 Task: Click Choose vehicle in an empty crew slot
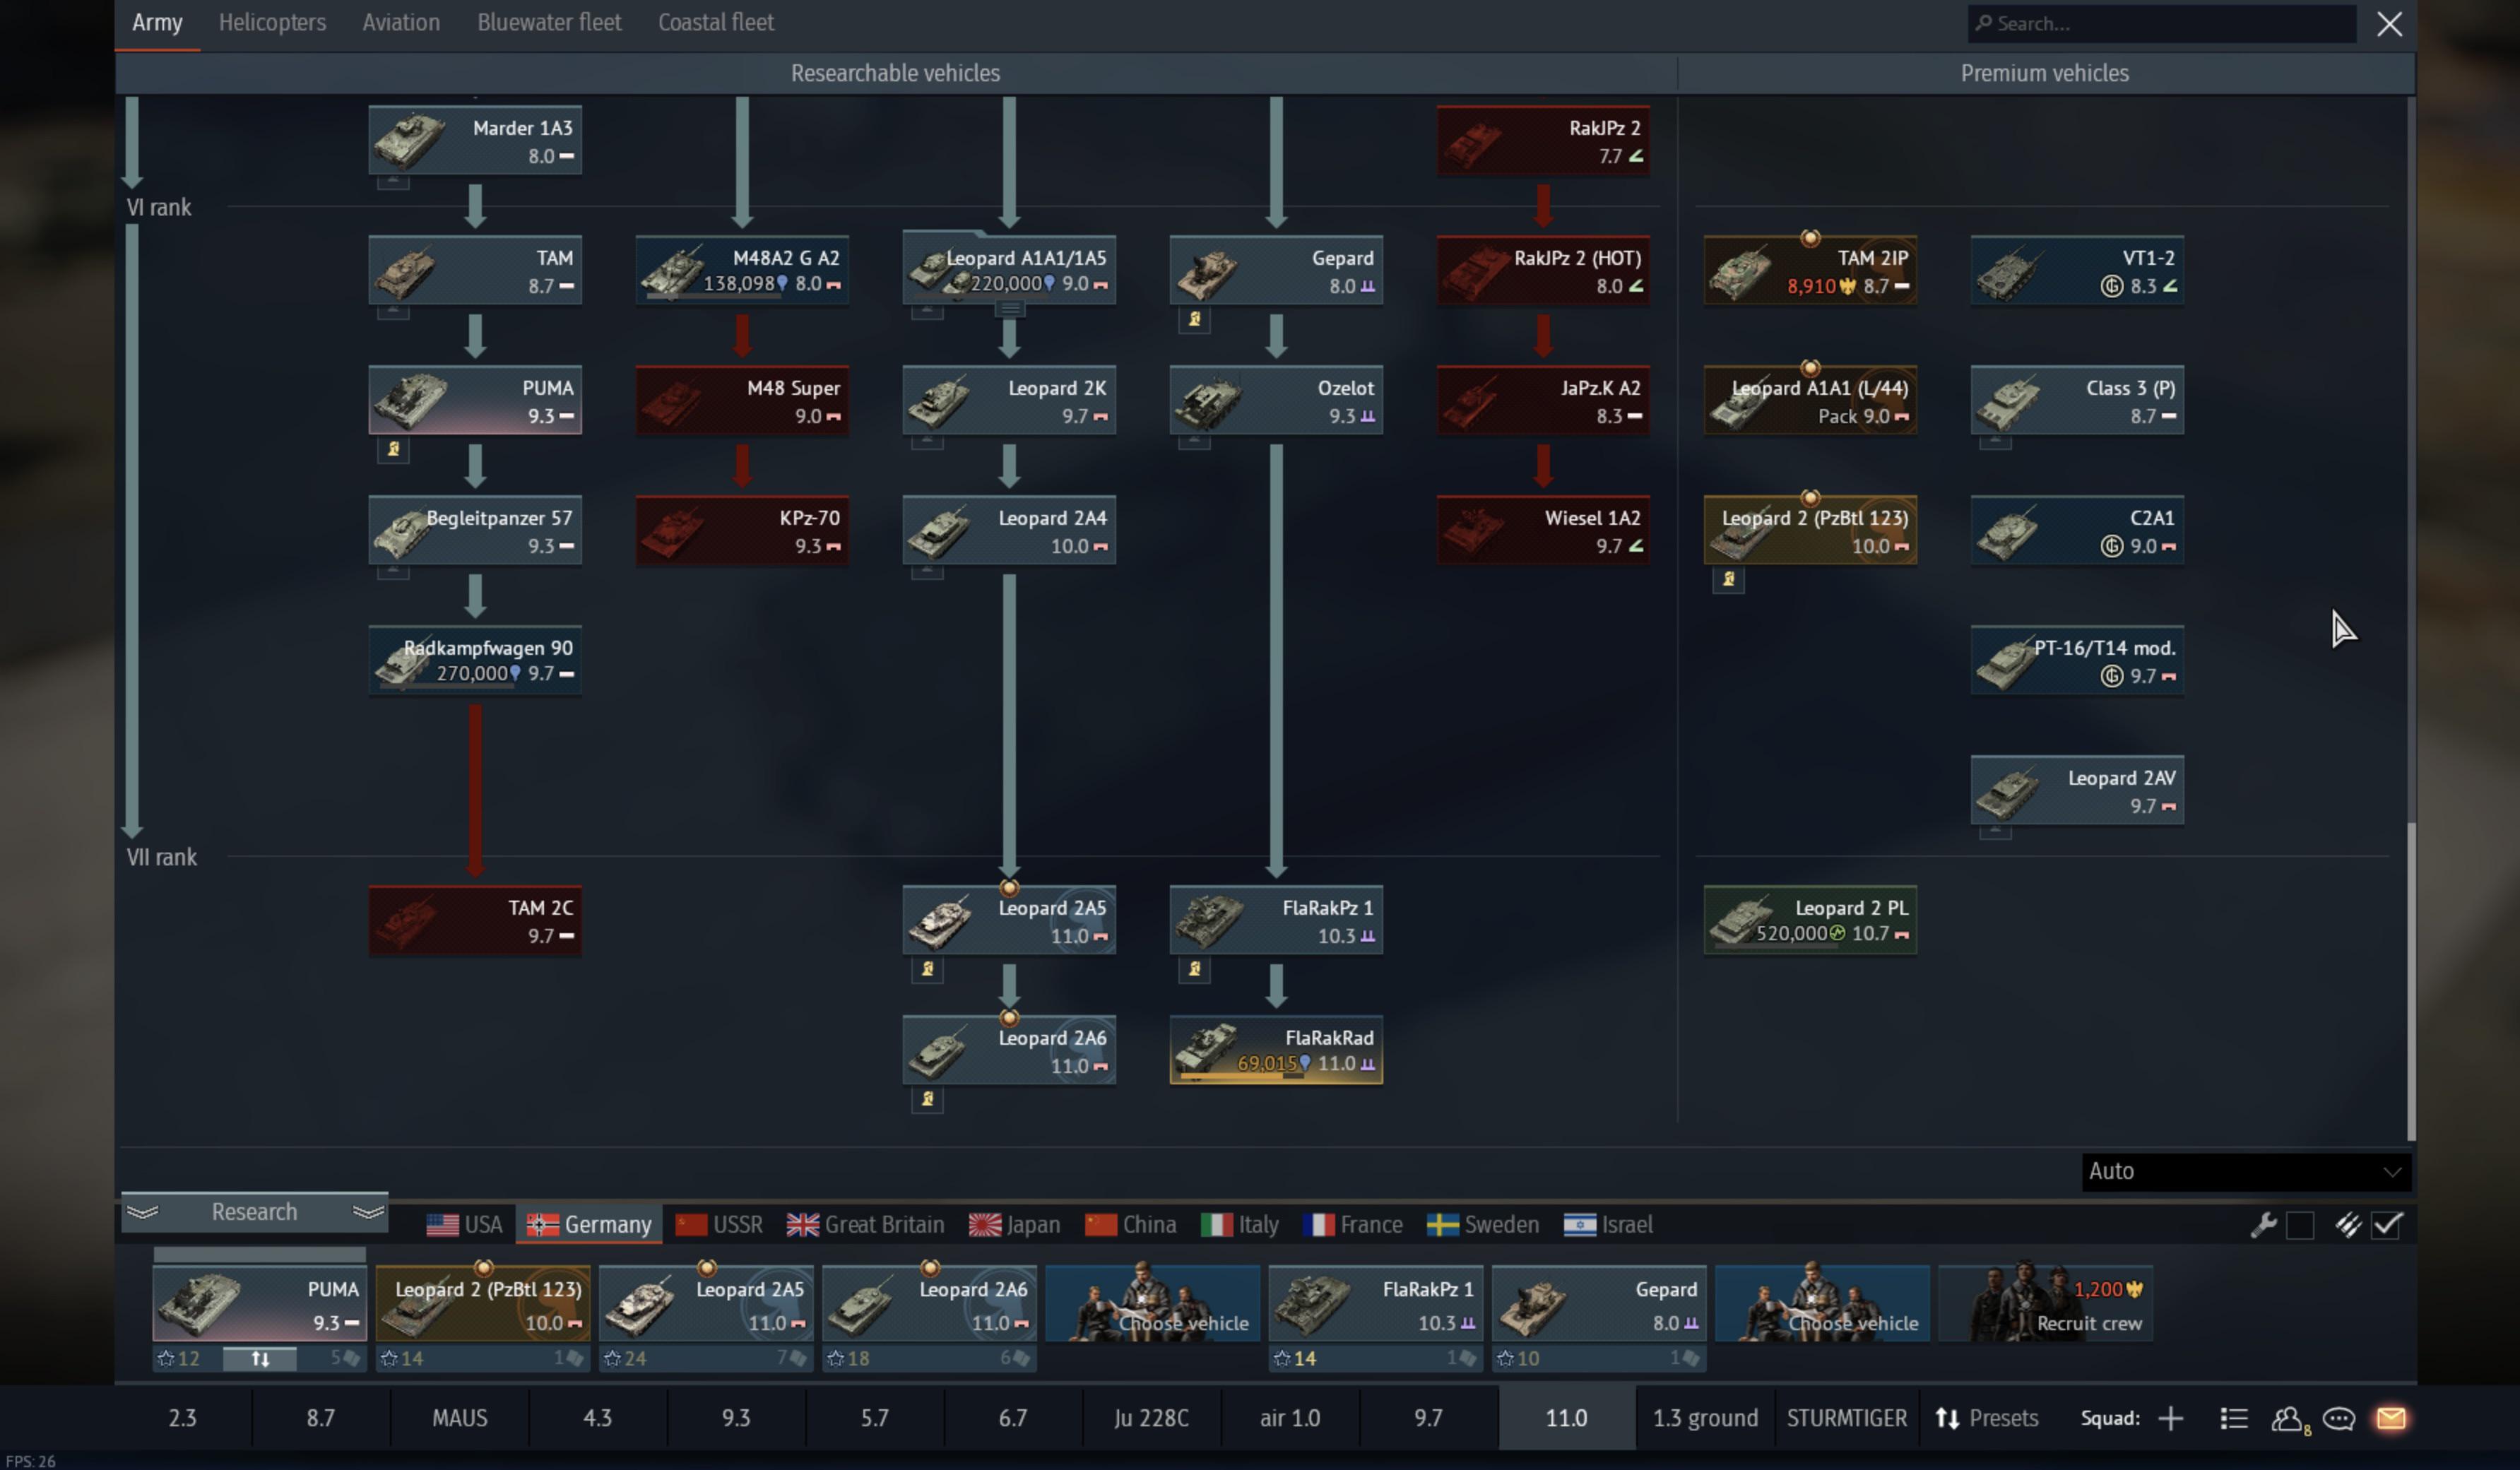[x=1152, y=1303]
